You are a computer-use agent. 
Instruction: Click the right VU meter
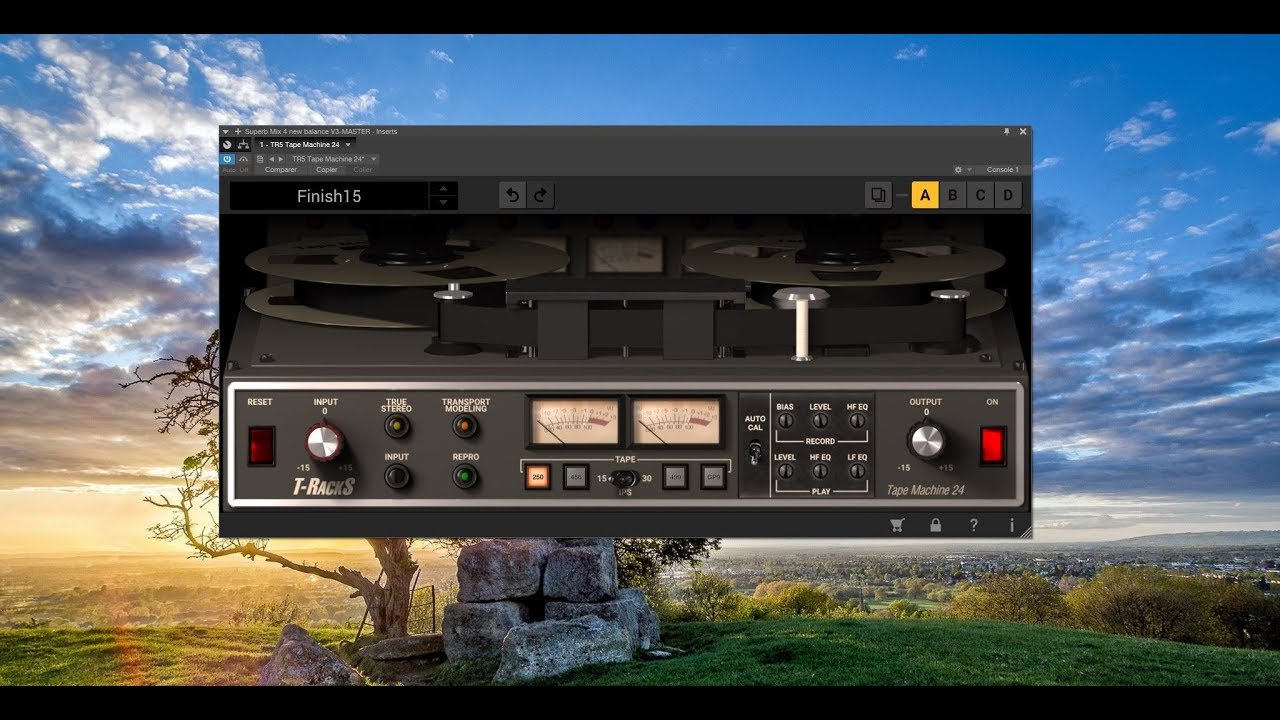click(x=676, y=421)
